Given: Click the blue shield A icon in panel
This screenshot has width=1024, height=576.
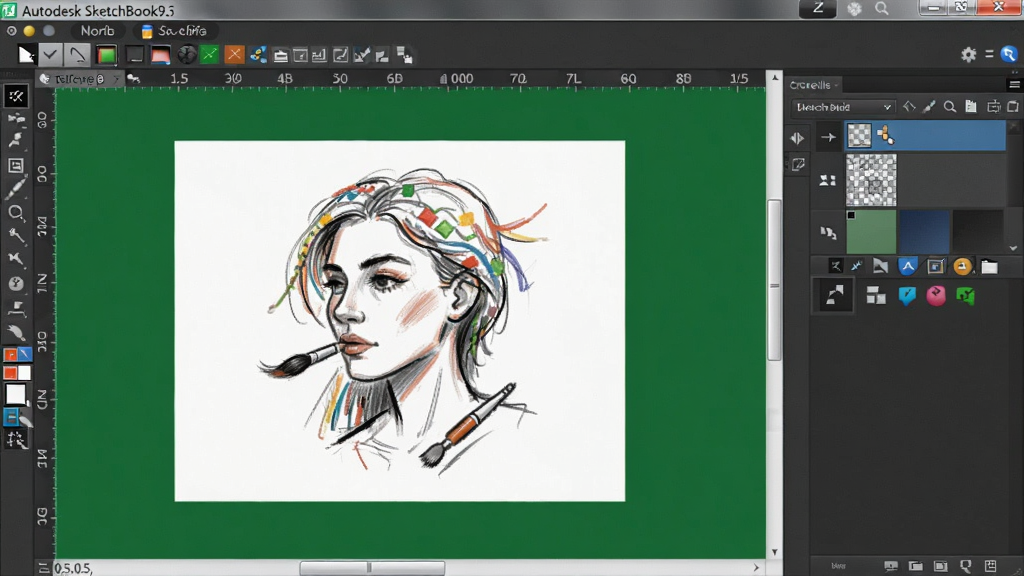Looking at the screenshot, I should tap(908, 266).
